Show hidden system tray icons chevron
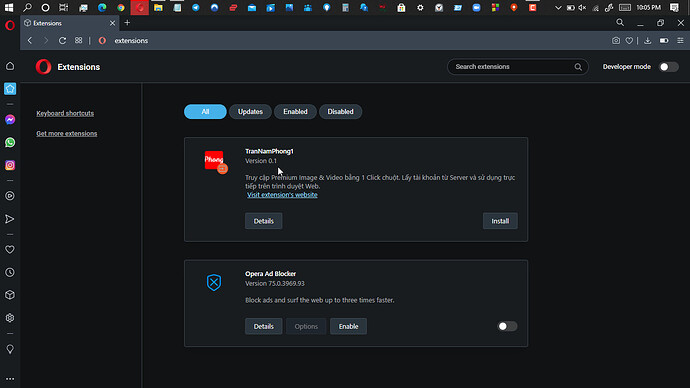690x388 pixels. [x=558, y=7]
